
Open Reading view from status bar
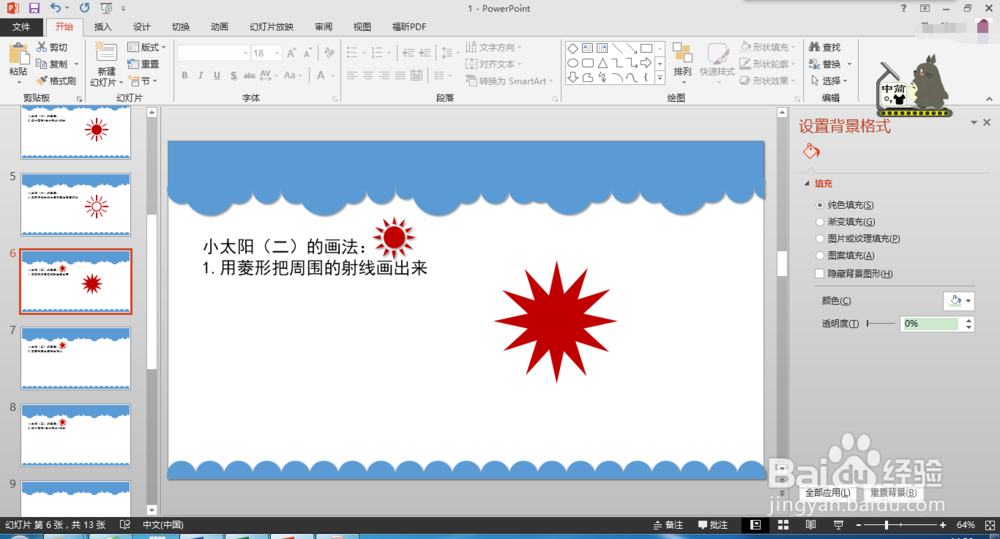pos(811,525)
